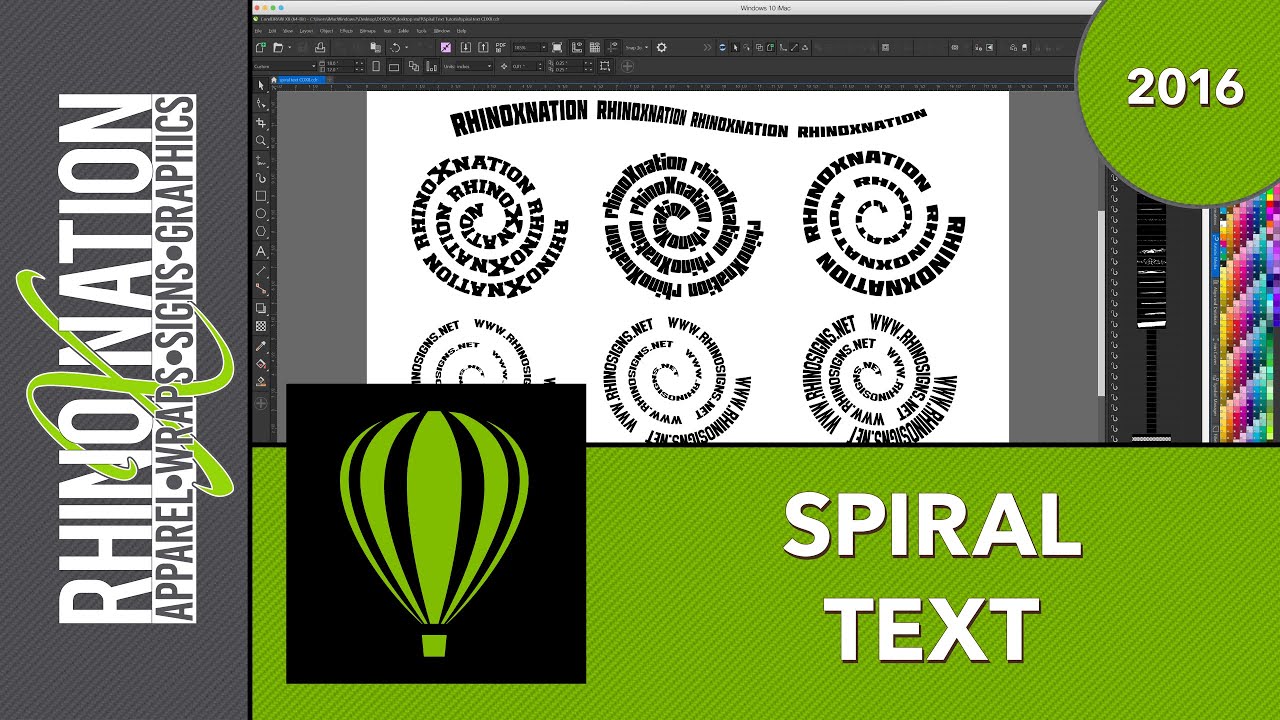Toggle treat-as-filled button on property bar
This screenshot has width=1280, height=720.
point(604,66)
